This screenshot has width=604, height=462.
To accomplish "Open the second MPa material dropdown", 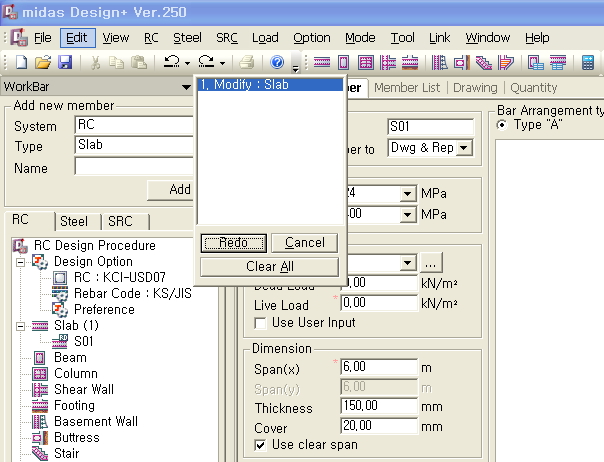I will [x=407, y=214].
